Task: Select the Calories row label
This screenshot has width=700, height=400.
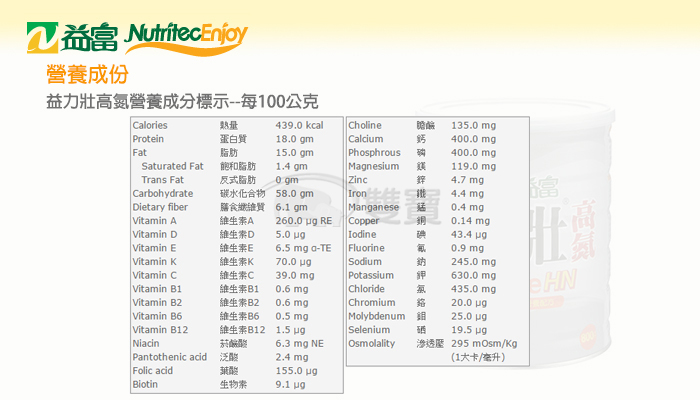Action: coord(150,125)
